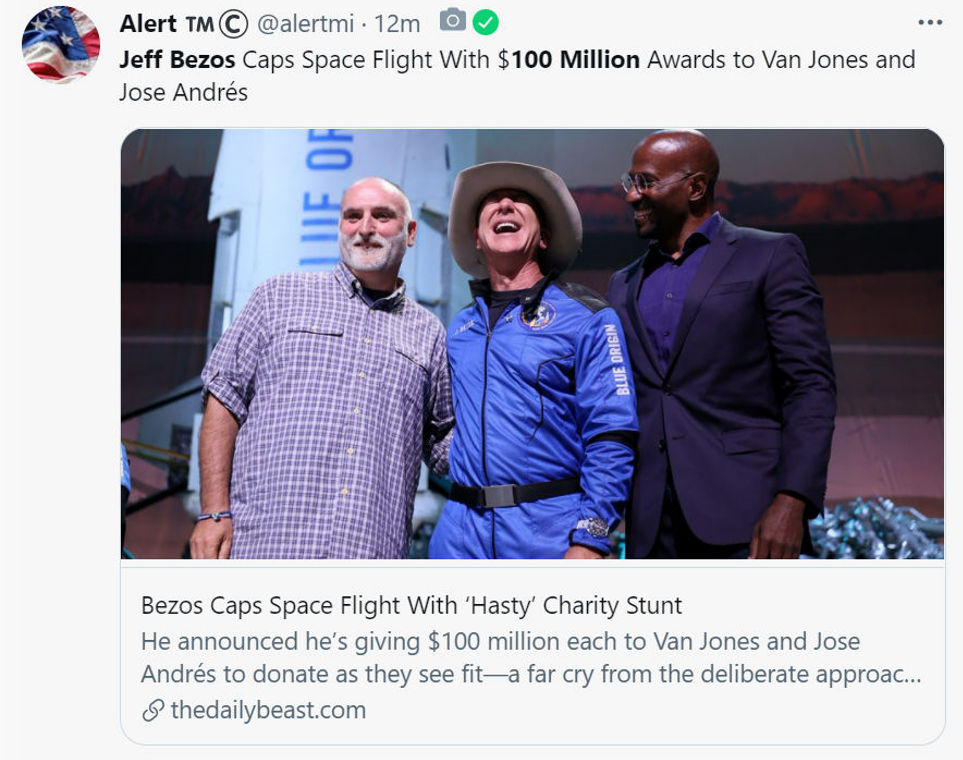This screenshot has height=760, width=963.
Task: Click the Blue Origin sleeve patch in photo
Action: 617,359
